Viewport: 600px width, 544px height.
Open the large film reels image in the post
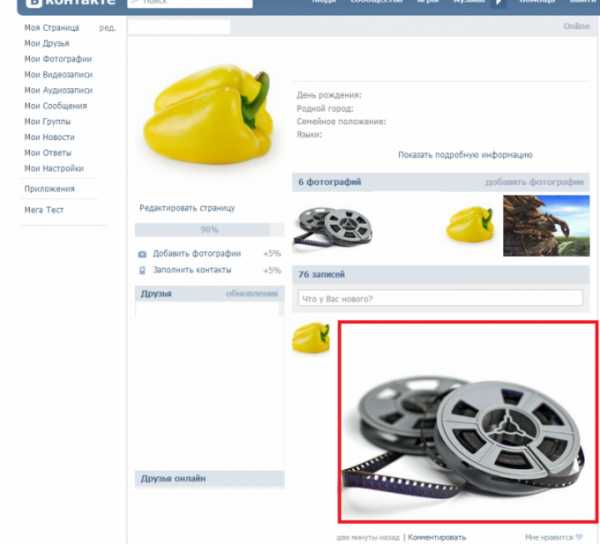point(468,422)
